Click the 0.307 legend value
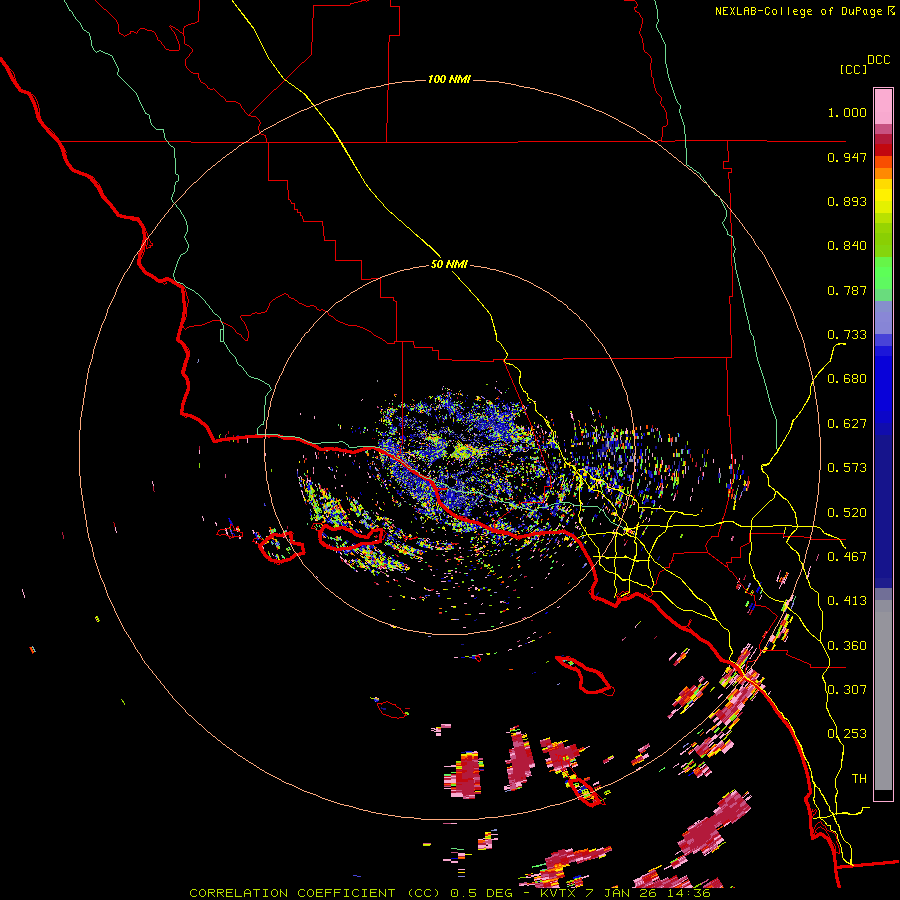The width and height of the screenshot is (900, 900). (x=847, y=689)
